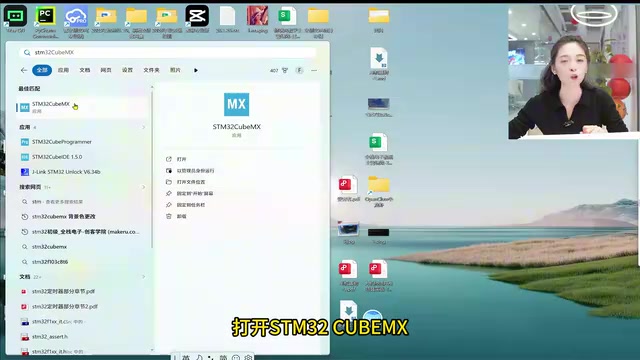Open the STM32CubeMX best match result
Screen dimensions: 640x360
[82, 107]
